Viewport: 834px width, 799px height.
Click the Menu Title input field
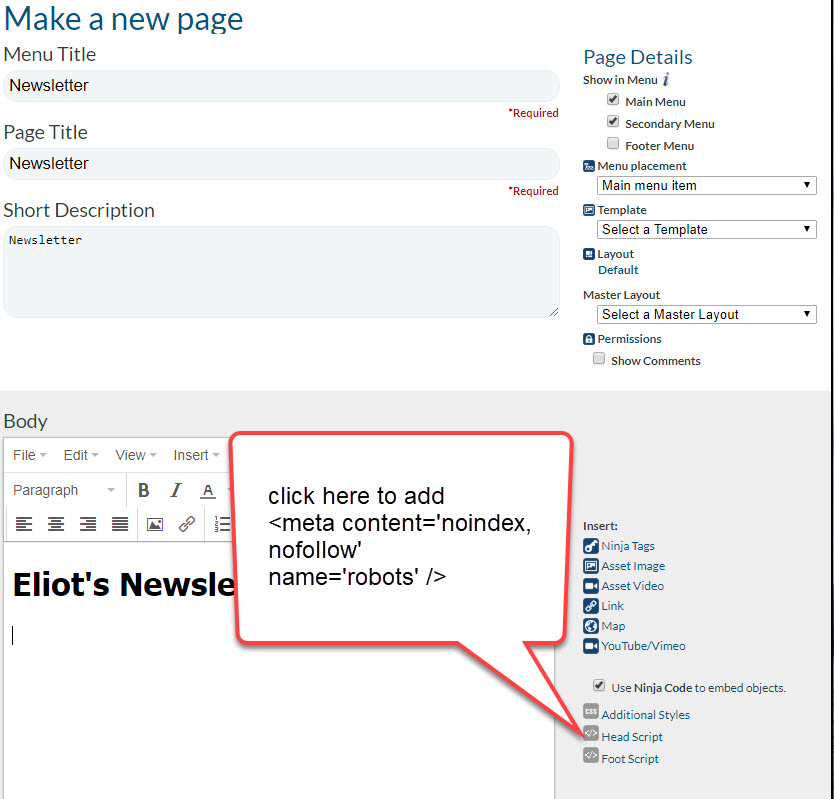[x=281, y=86]
